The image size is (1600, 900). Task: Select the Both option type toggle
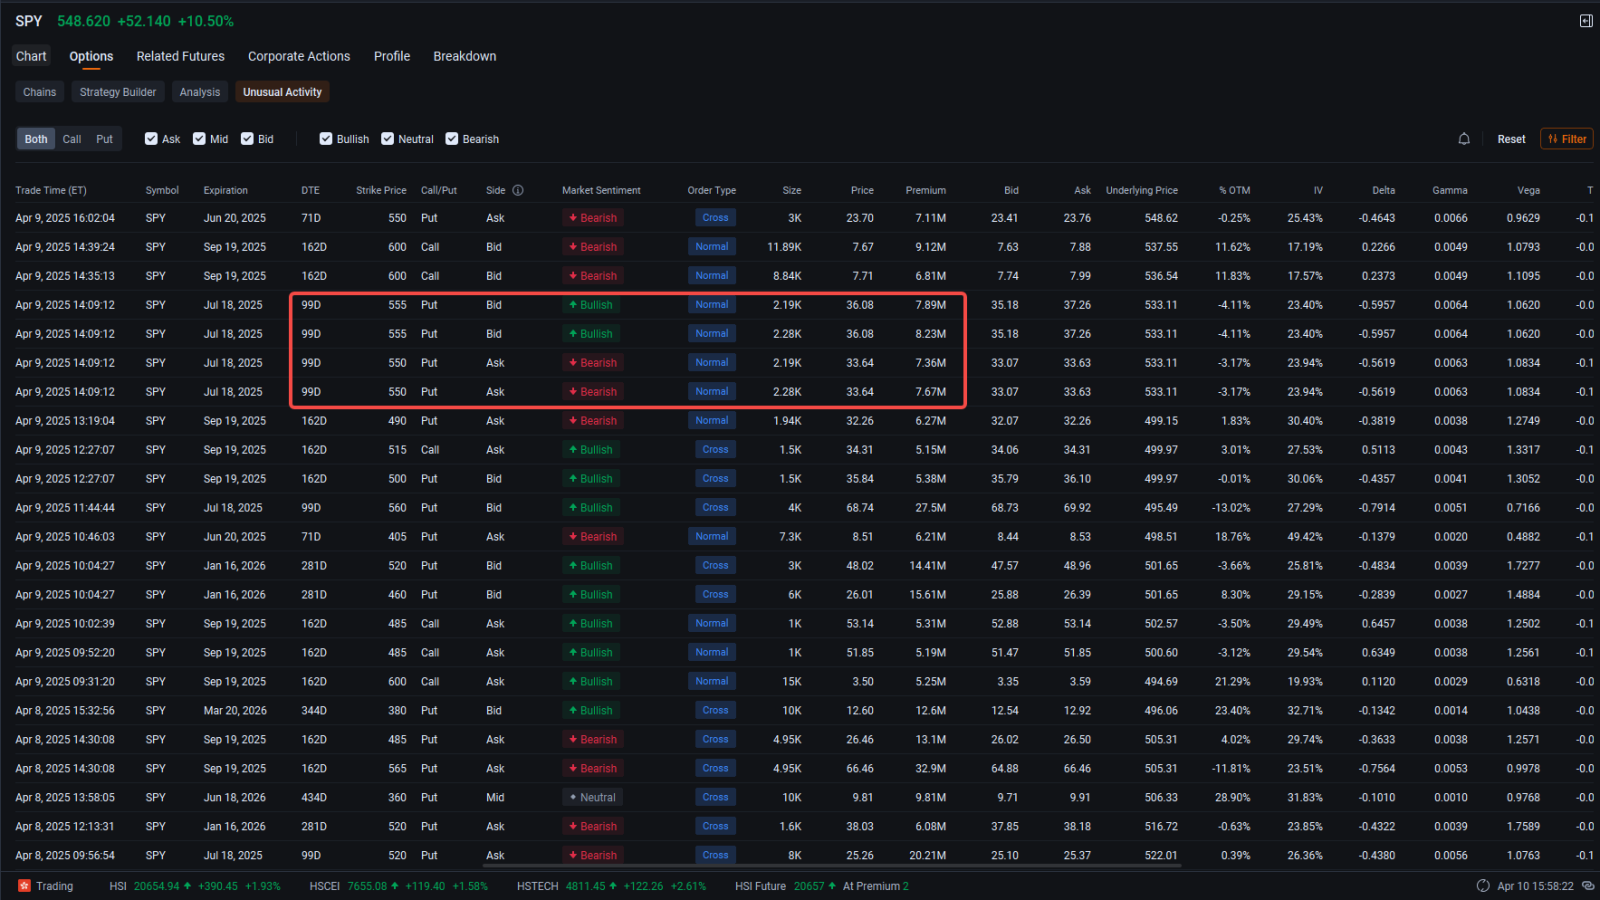[36, 139]
